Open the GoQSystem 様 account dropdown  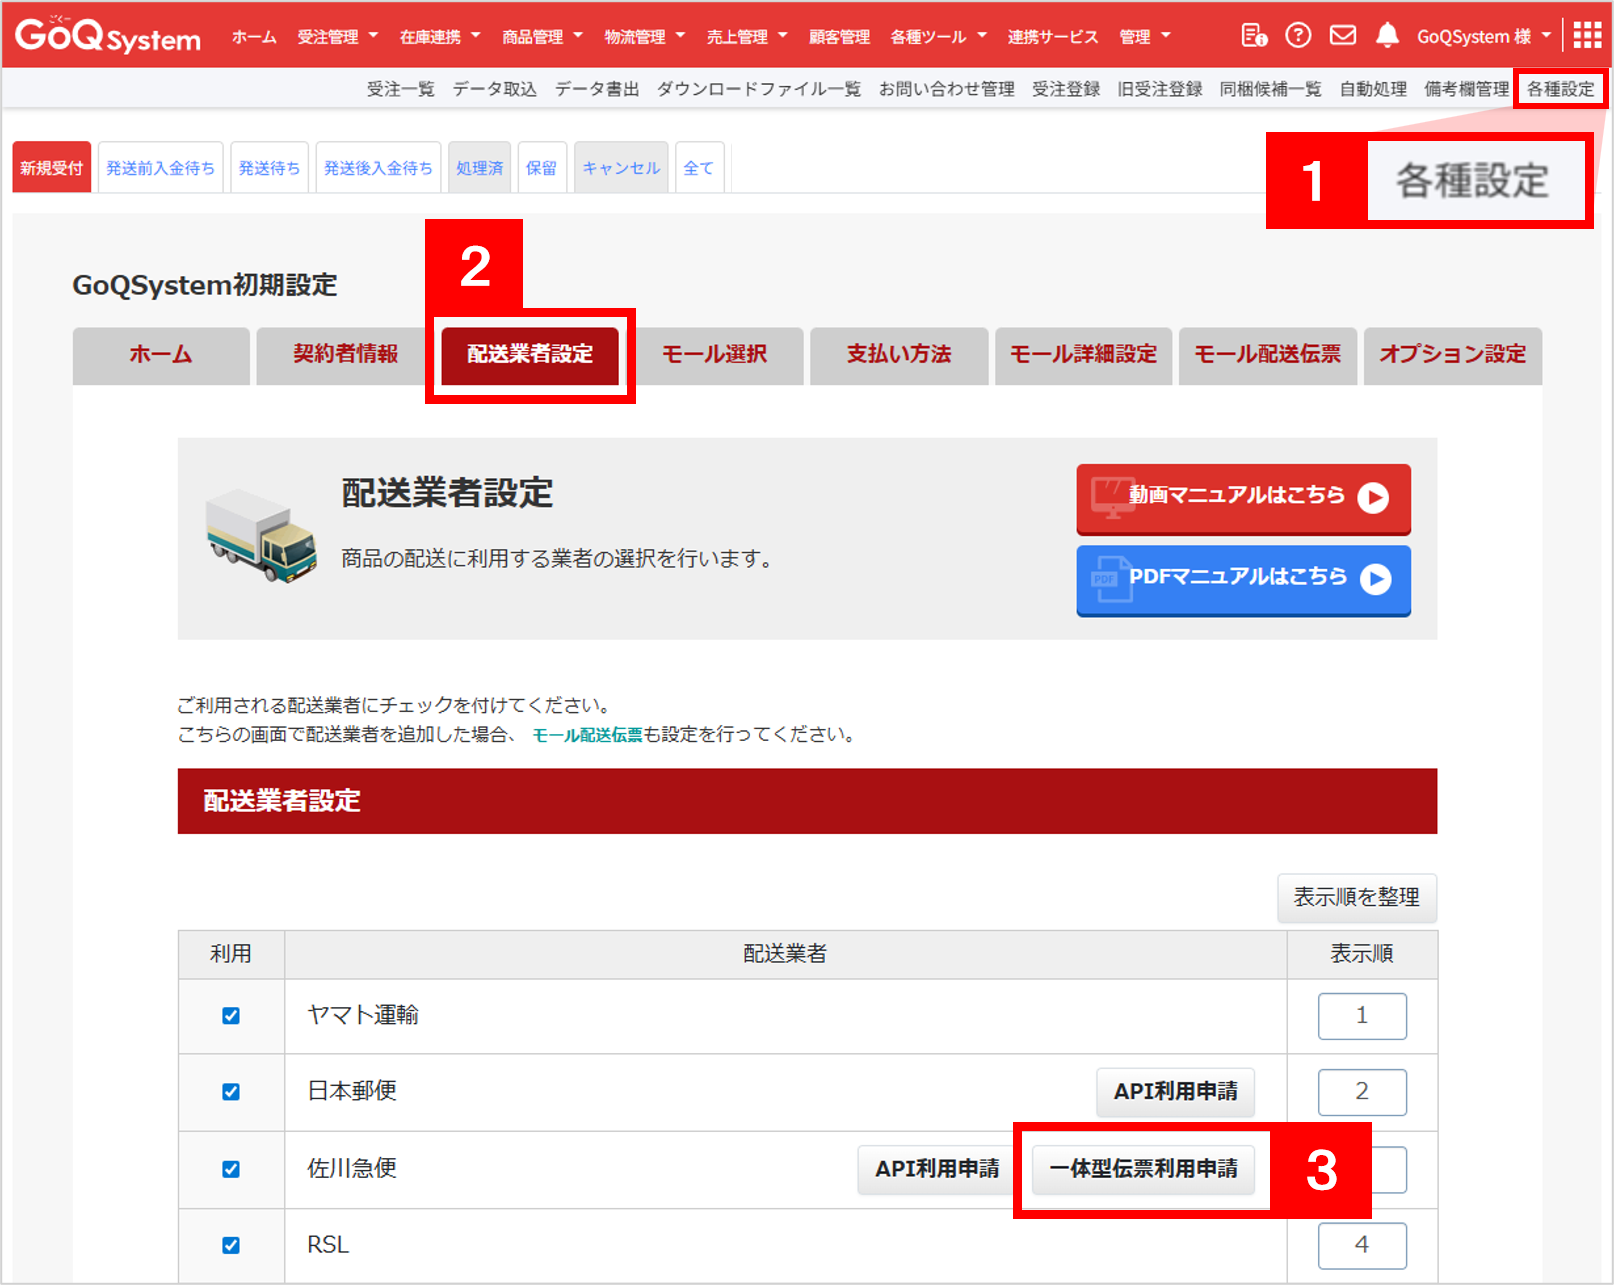coord(1483,37)
